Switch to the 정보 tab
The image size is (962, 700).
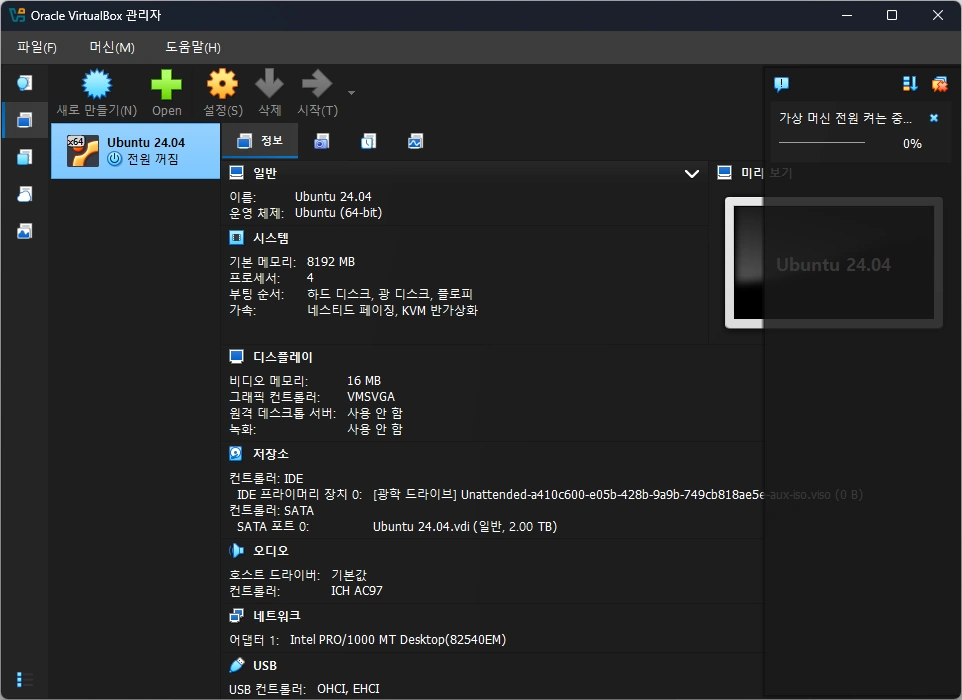[260, 141]
